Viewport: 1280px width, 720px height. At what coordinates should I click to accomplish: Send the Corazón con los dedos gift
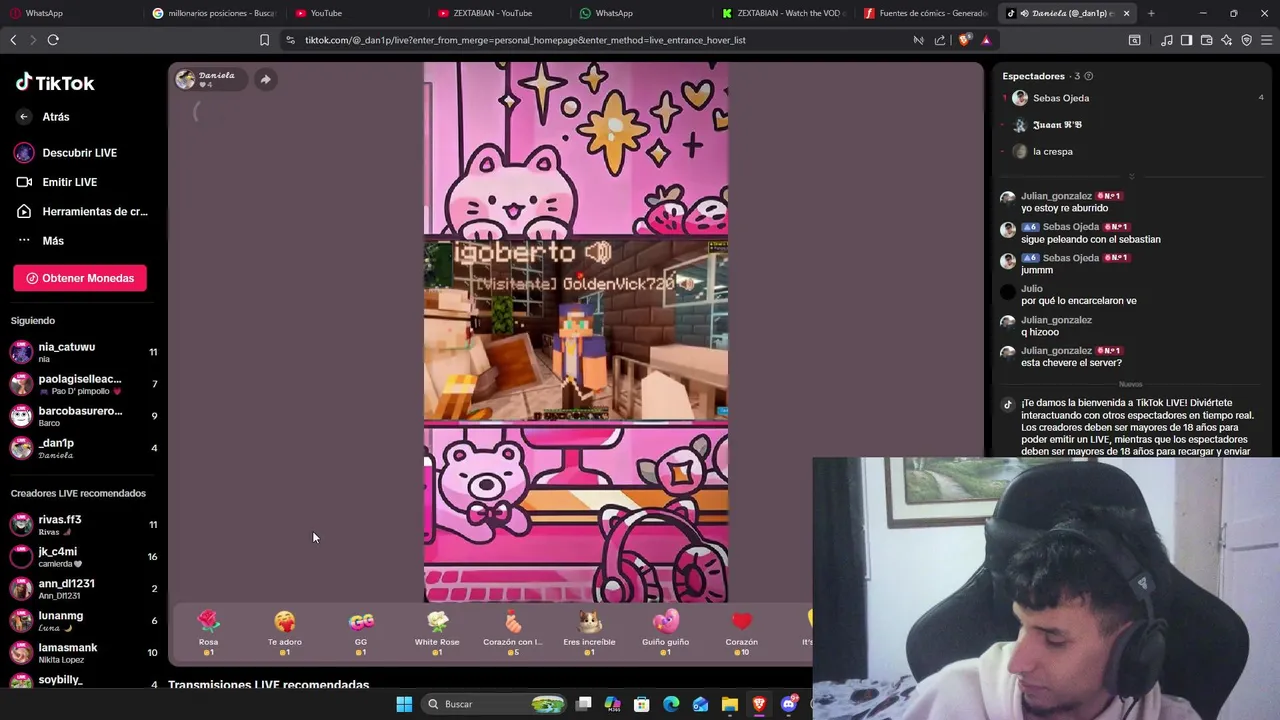click(513, 631)
